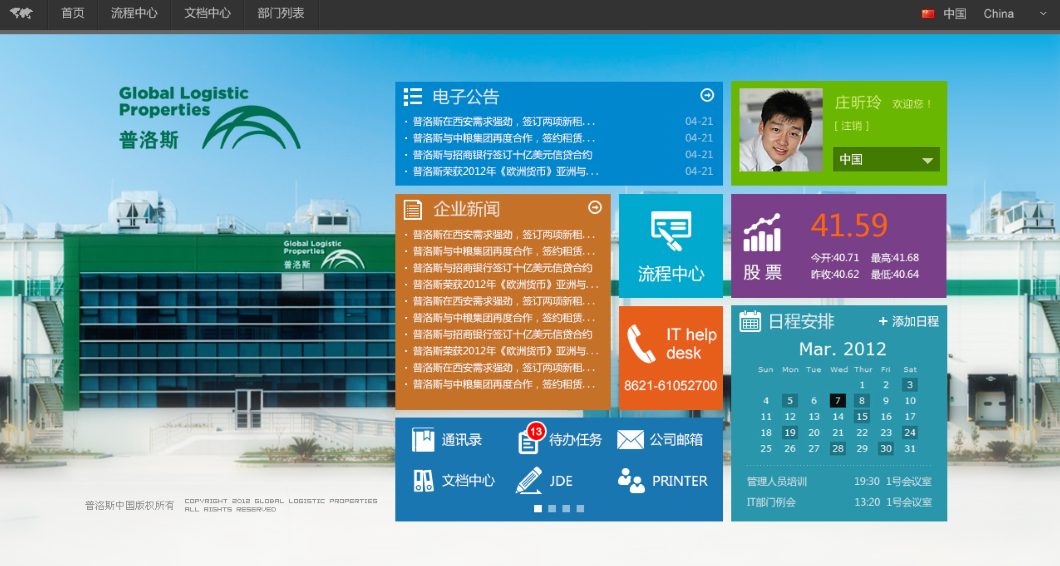Open more 企业新闻 via arrow icon
Image resolution: width=1060 pixels, height=566 pixels.
595,208
